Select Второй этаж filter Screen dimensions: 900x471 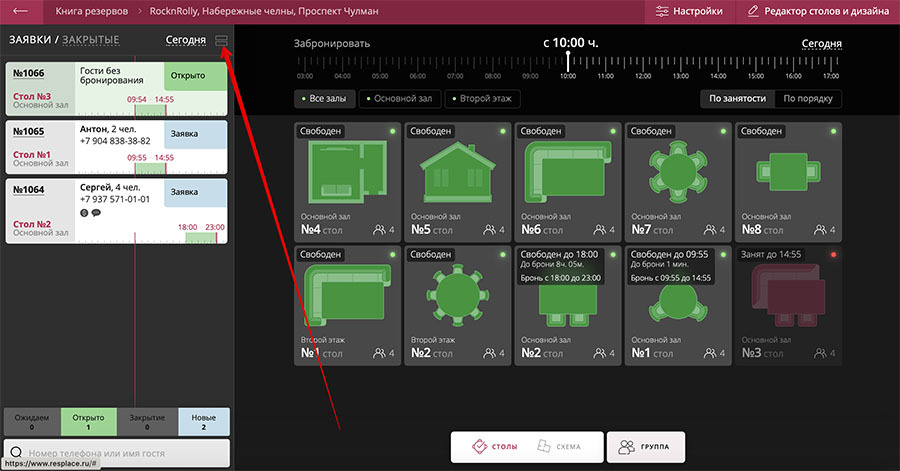click(x=482, y=99)
